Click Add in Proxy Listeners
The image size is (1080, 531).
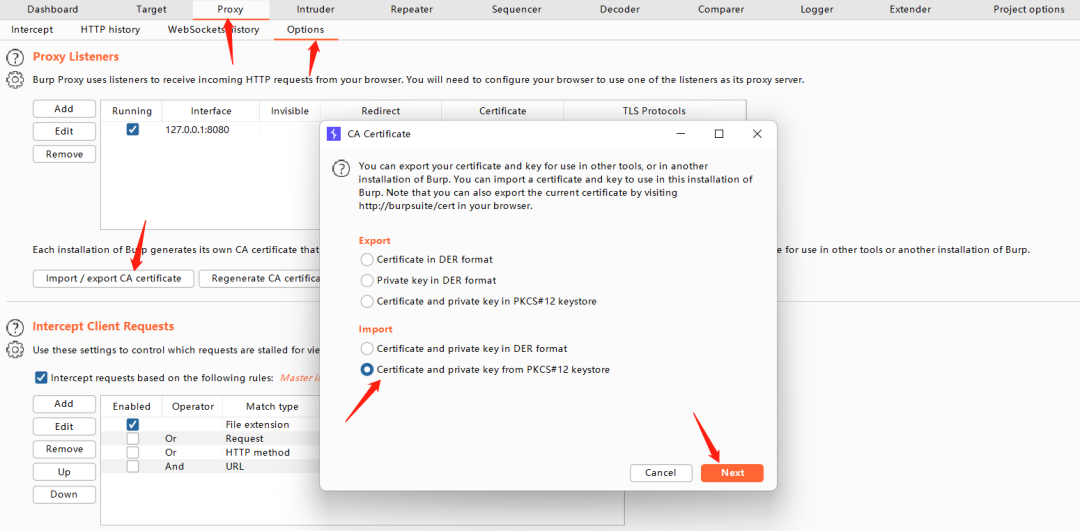tap(64, 109)
